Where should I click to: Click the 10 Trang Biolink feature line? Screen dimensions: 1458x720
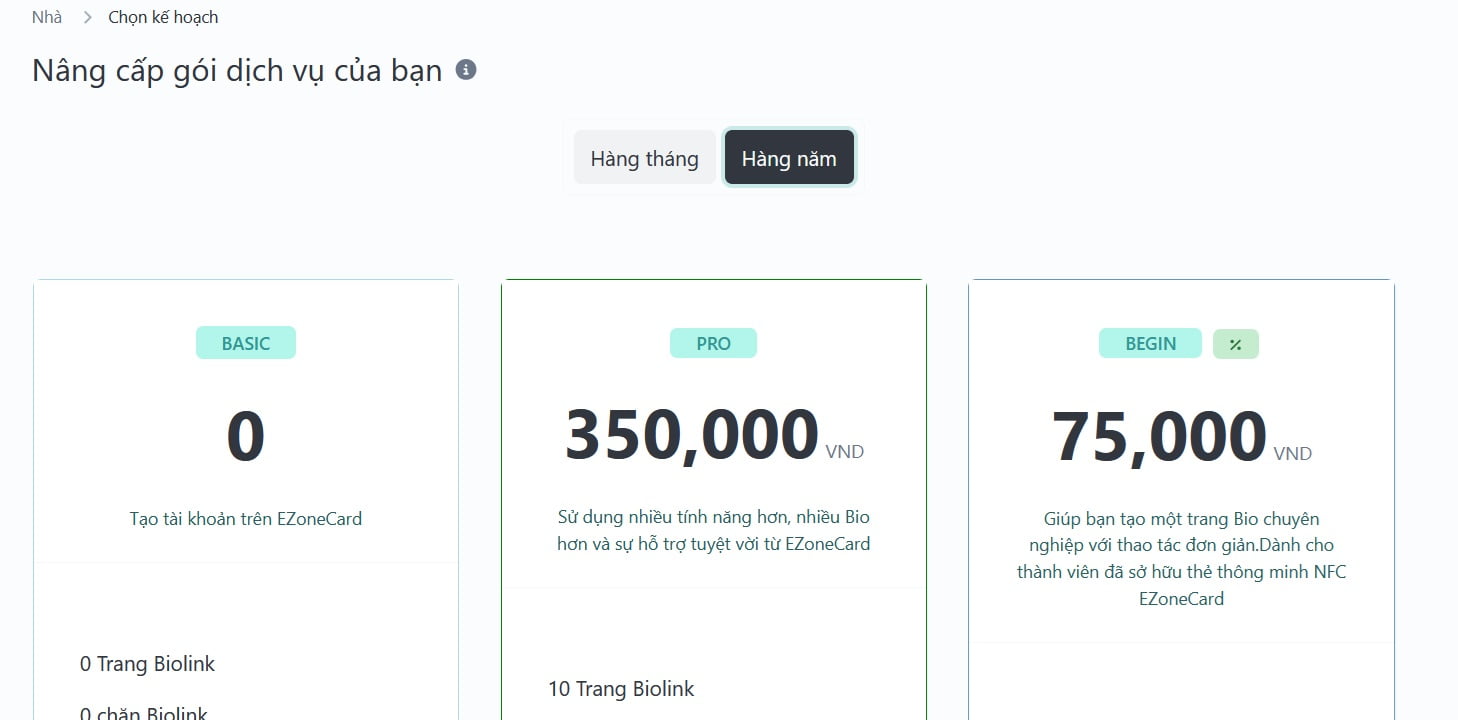click(x=621, y=689)
